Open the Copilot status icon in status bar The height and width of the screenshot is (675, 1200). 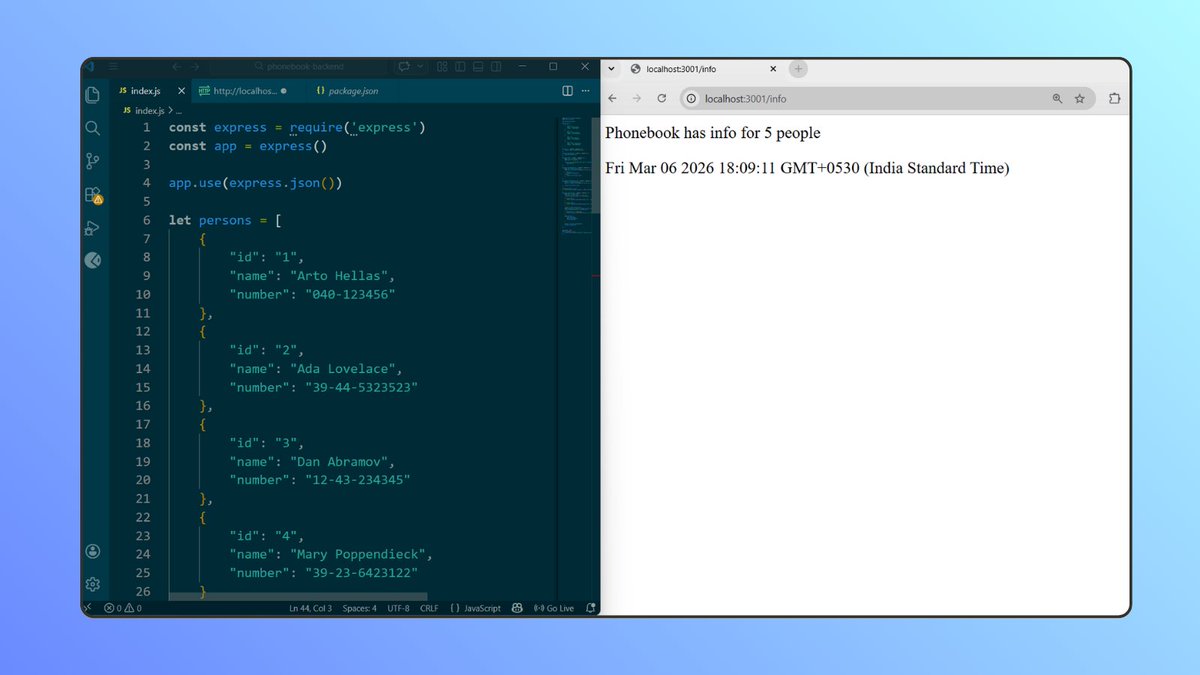(x=517, y=608)
